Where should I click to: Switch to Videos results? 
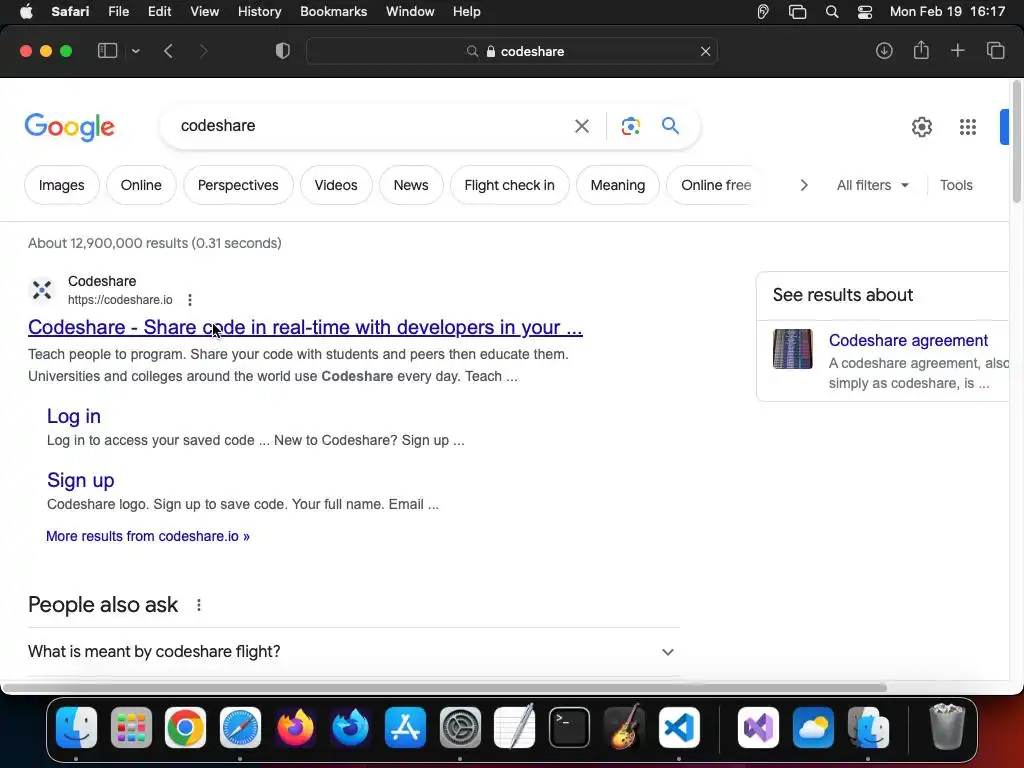pos(336,185)
